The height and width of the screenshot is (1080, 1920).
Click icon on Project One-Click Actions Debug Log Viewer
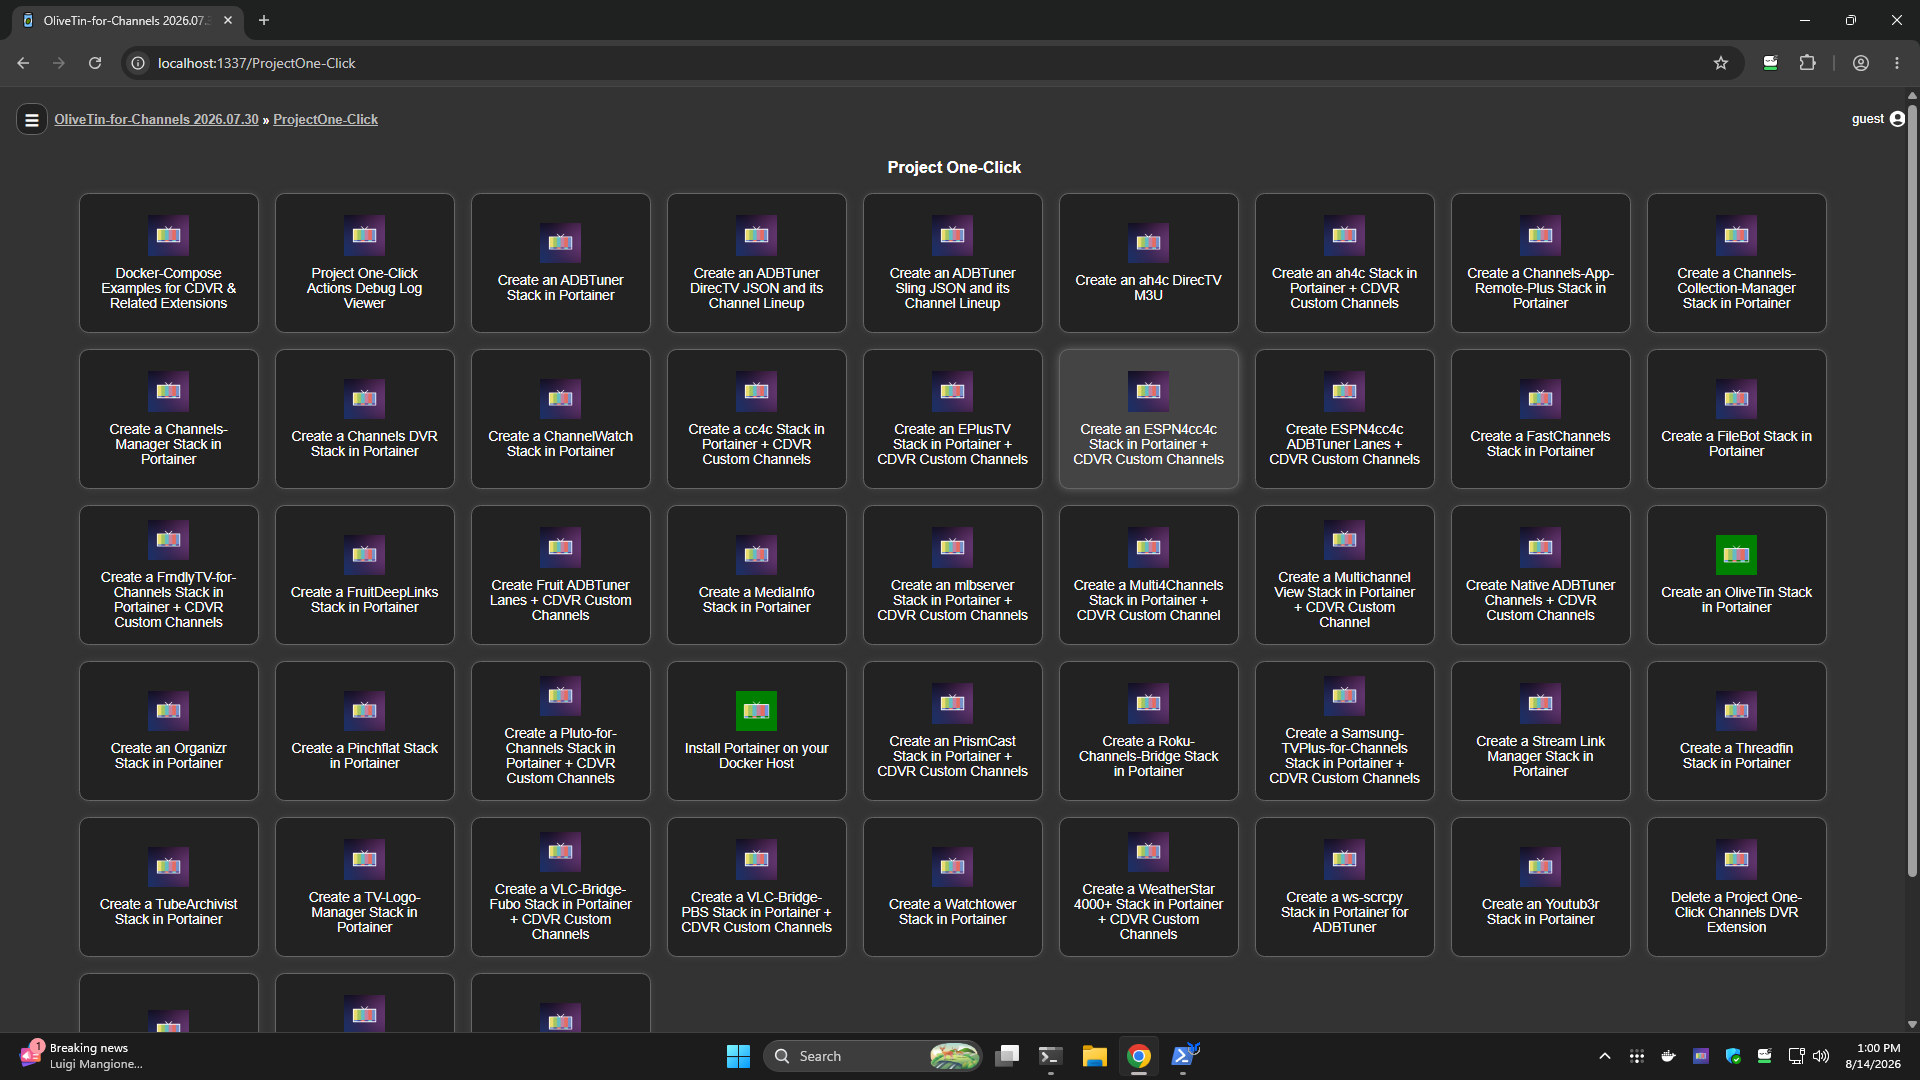click(365, 236)
